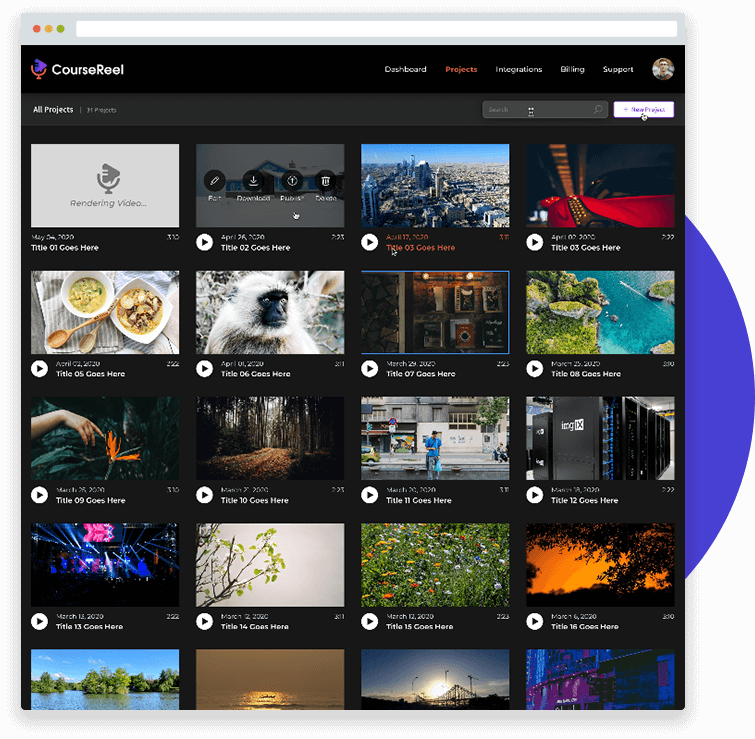Play the Title 14 Goes Here video
This screenshot has width=755, height=739.
[205, 622]
